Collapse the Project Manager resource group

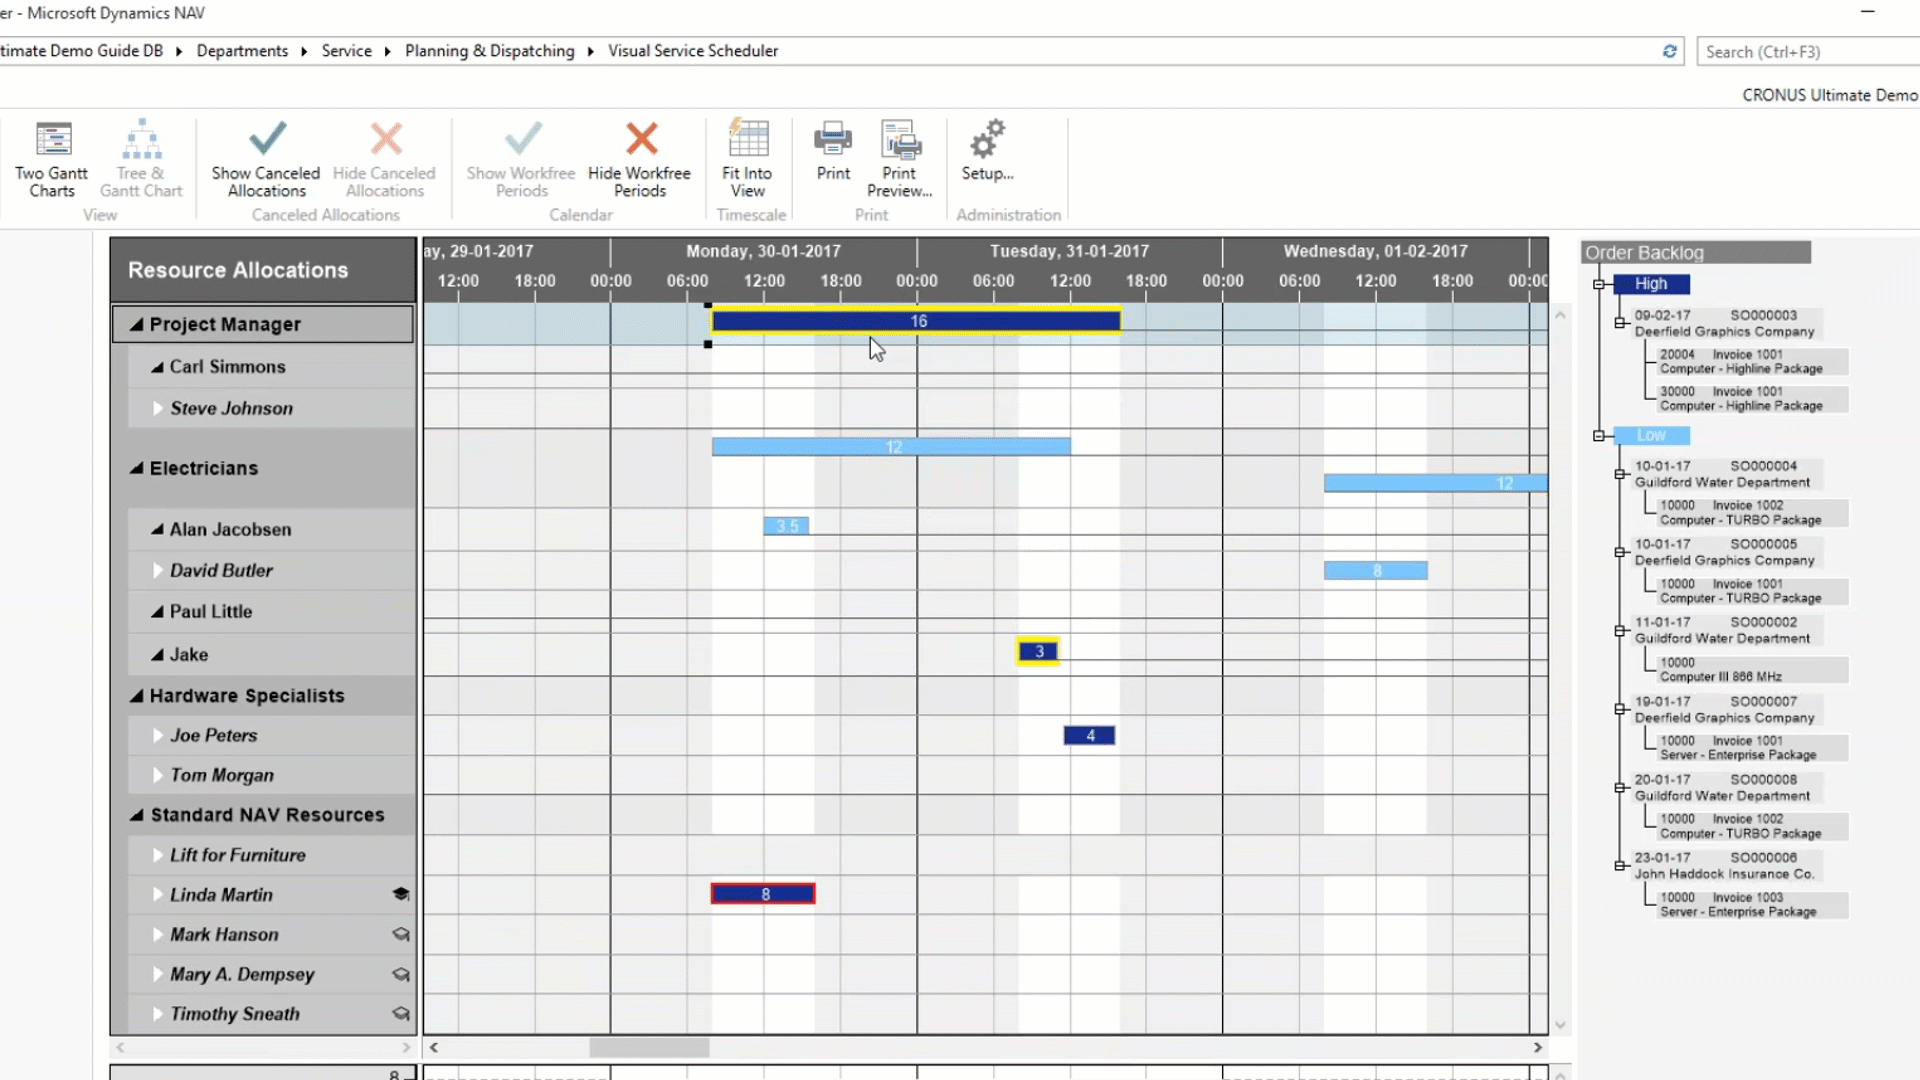(137, 323)
